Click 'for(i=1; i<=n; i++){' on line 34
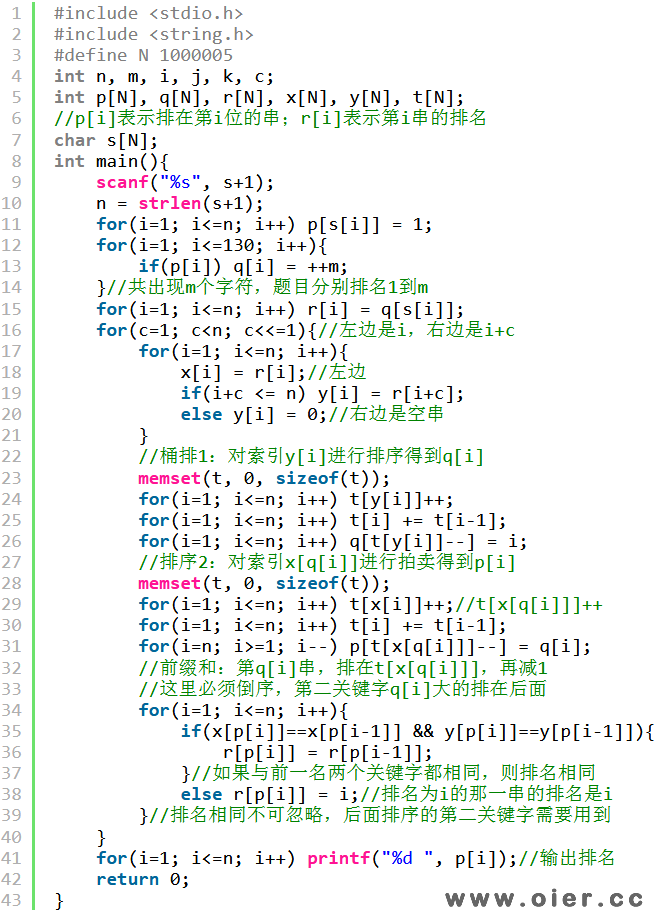The width and height of the screenshot is (654, 913). pos(243,710)
